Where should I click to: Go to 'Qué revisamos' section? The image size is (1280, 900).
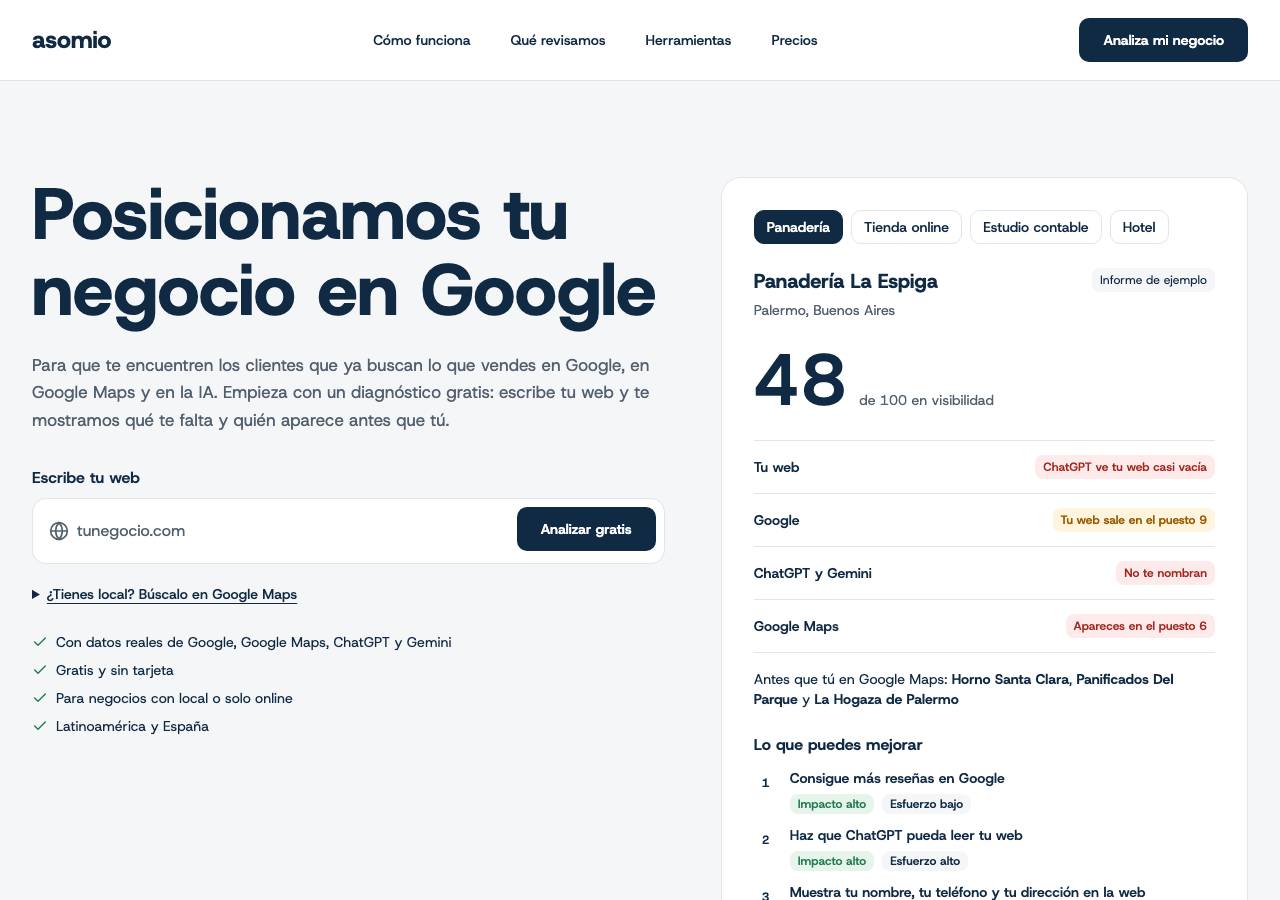tap(558, 40)
